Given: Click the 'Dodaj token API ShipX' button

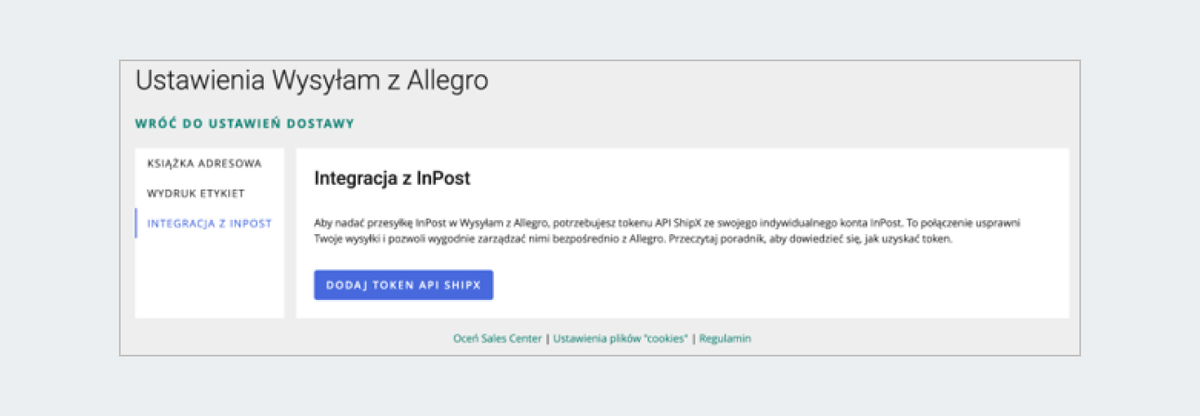Looking at the screenshot, I should click(404, 285).
